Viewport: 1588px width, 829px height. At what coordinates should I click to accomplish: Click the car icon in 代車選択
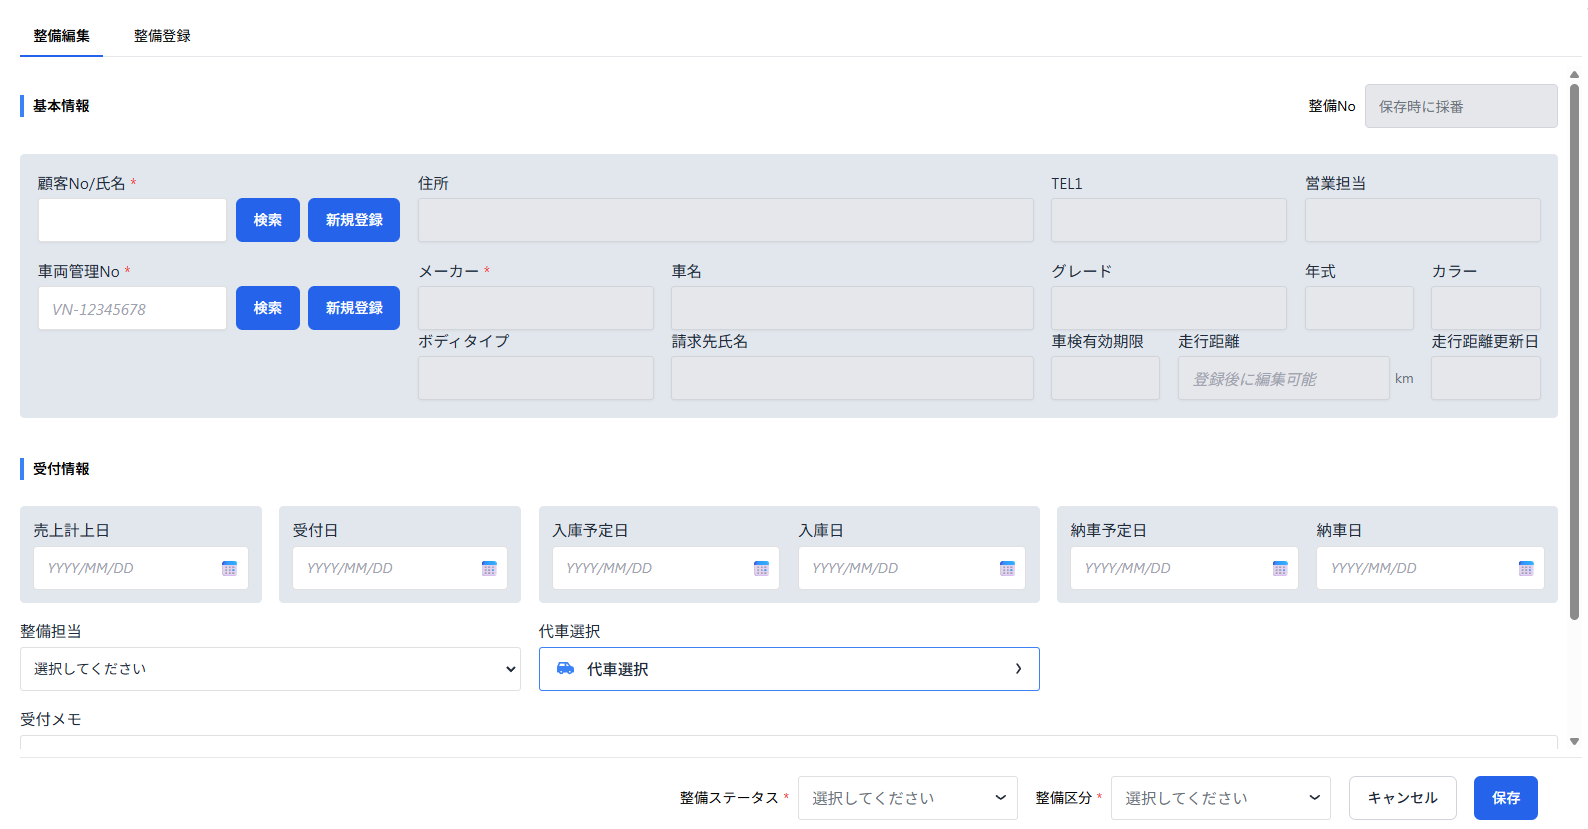pos(565,669)
